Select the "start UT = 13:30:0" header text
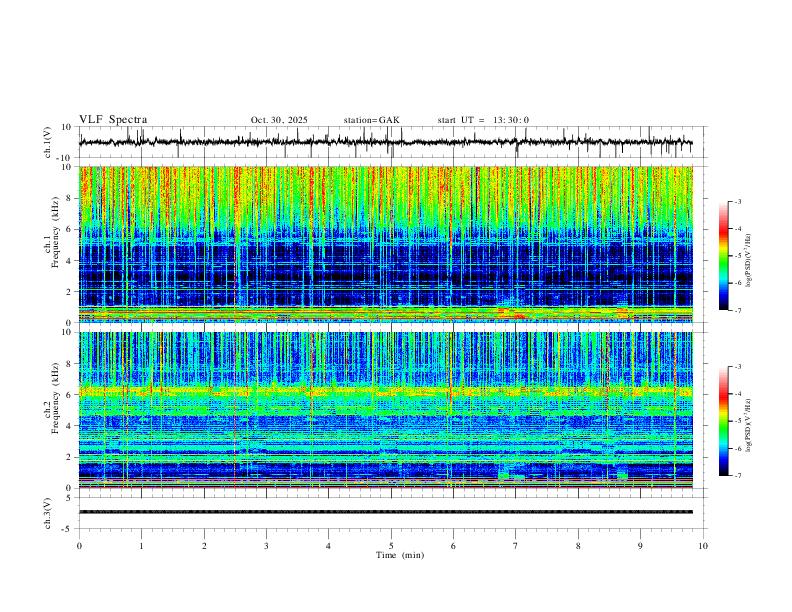This screenshot has width=792, height=612. (x=483, y=120)
